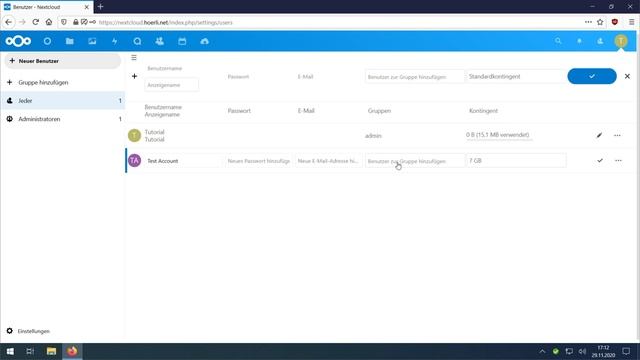Reload the page with browser refresh
Screen dimensions: 640x360
(x=36, y=22)
